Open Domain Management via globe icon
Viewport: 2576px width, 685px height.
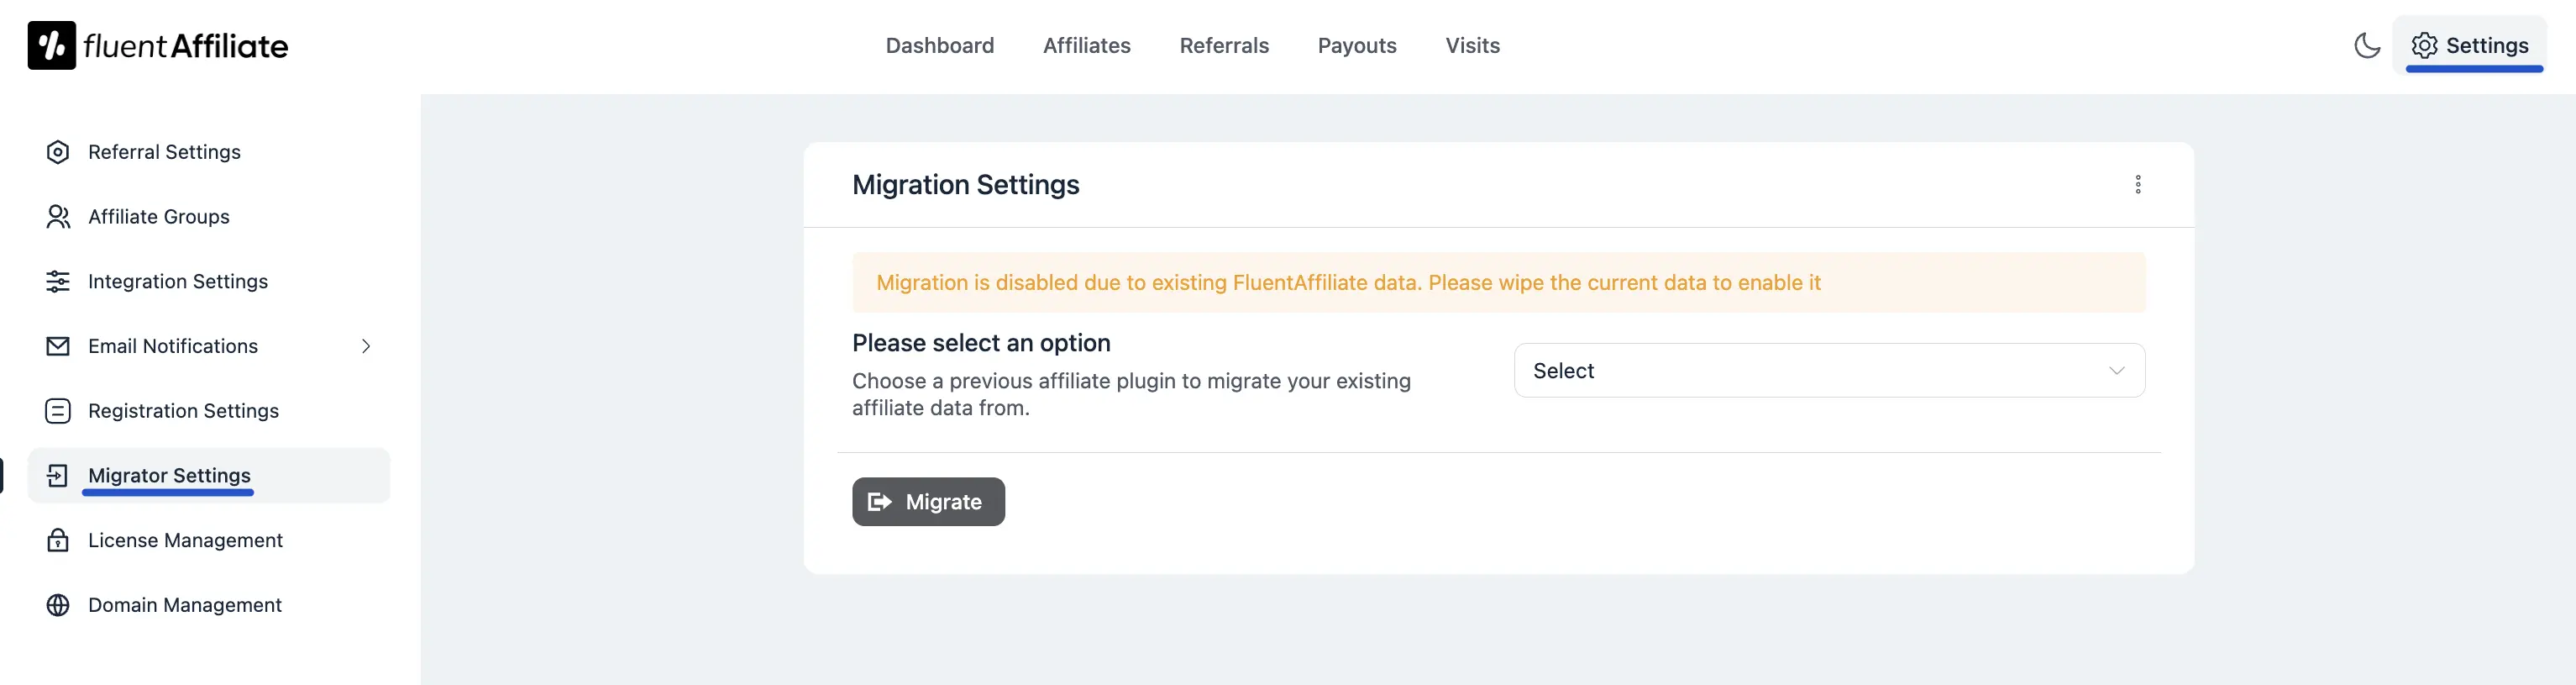pyautogui.click(x=58, y=605)
